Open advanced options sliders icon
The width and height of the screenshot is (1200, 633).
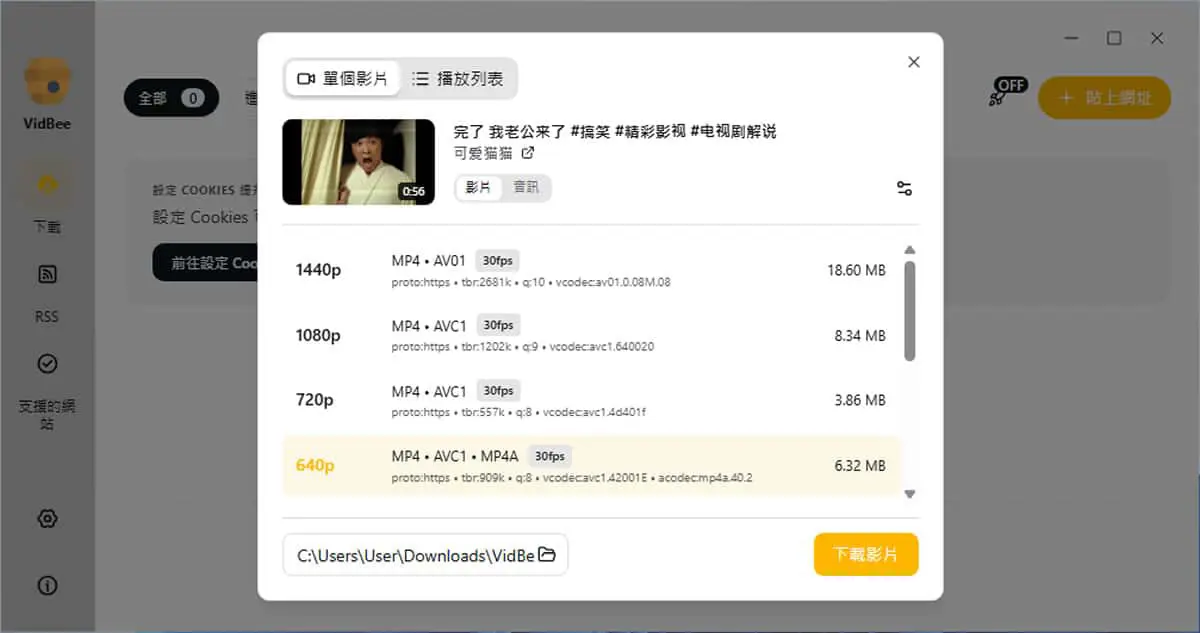point(904,188)
